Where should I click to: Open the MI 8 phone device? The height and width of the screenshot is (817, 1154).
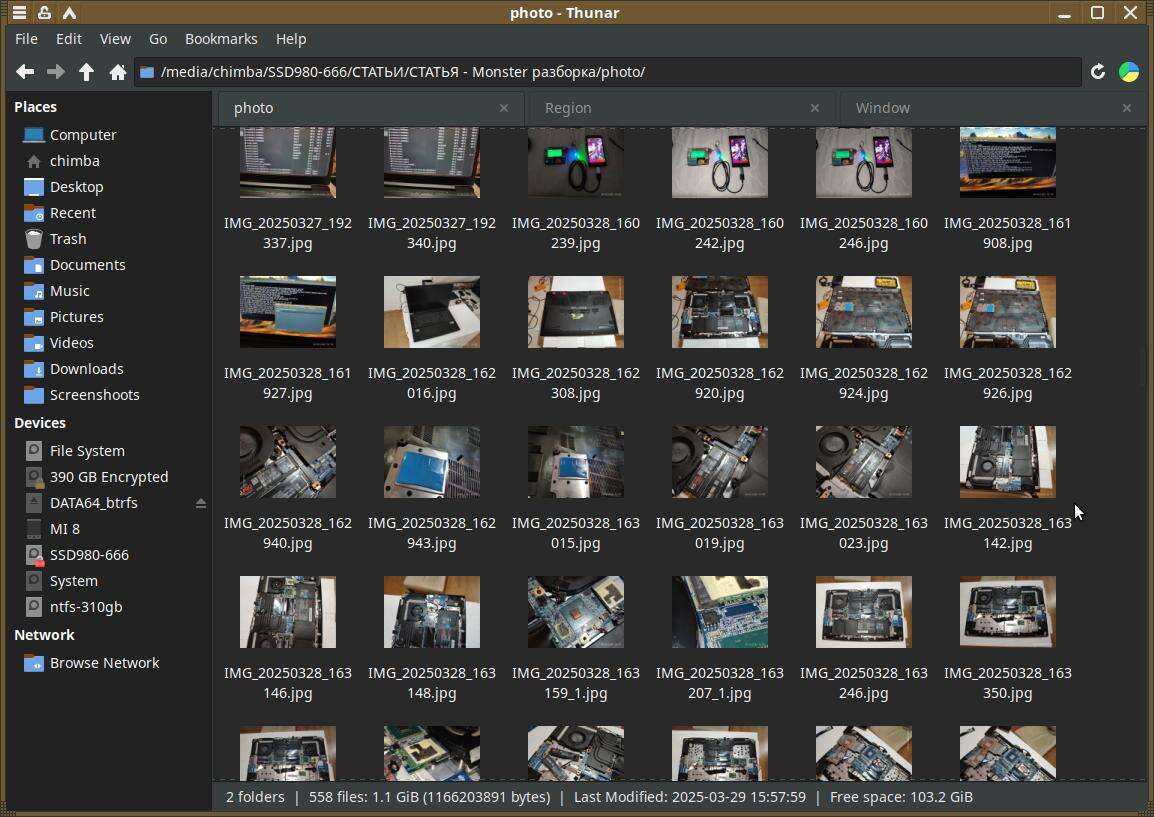tap(64, 529)
